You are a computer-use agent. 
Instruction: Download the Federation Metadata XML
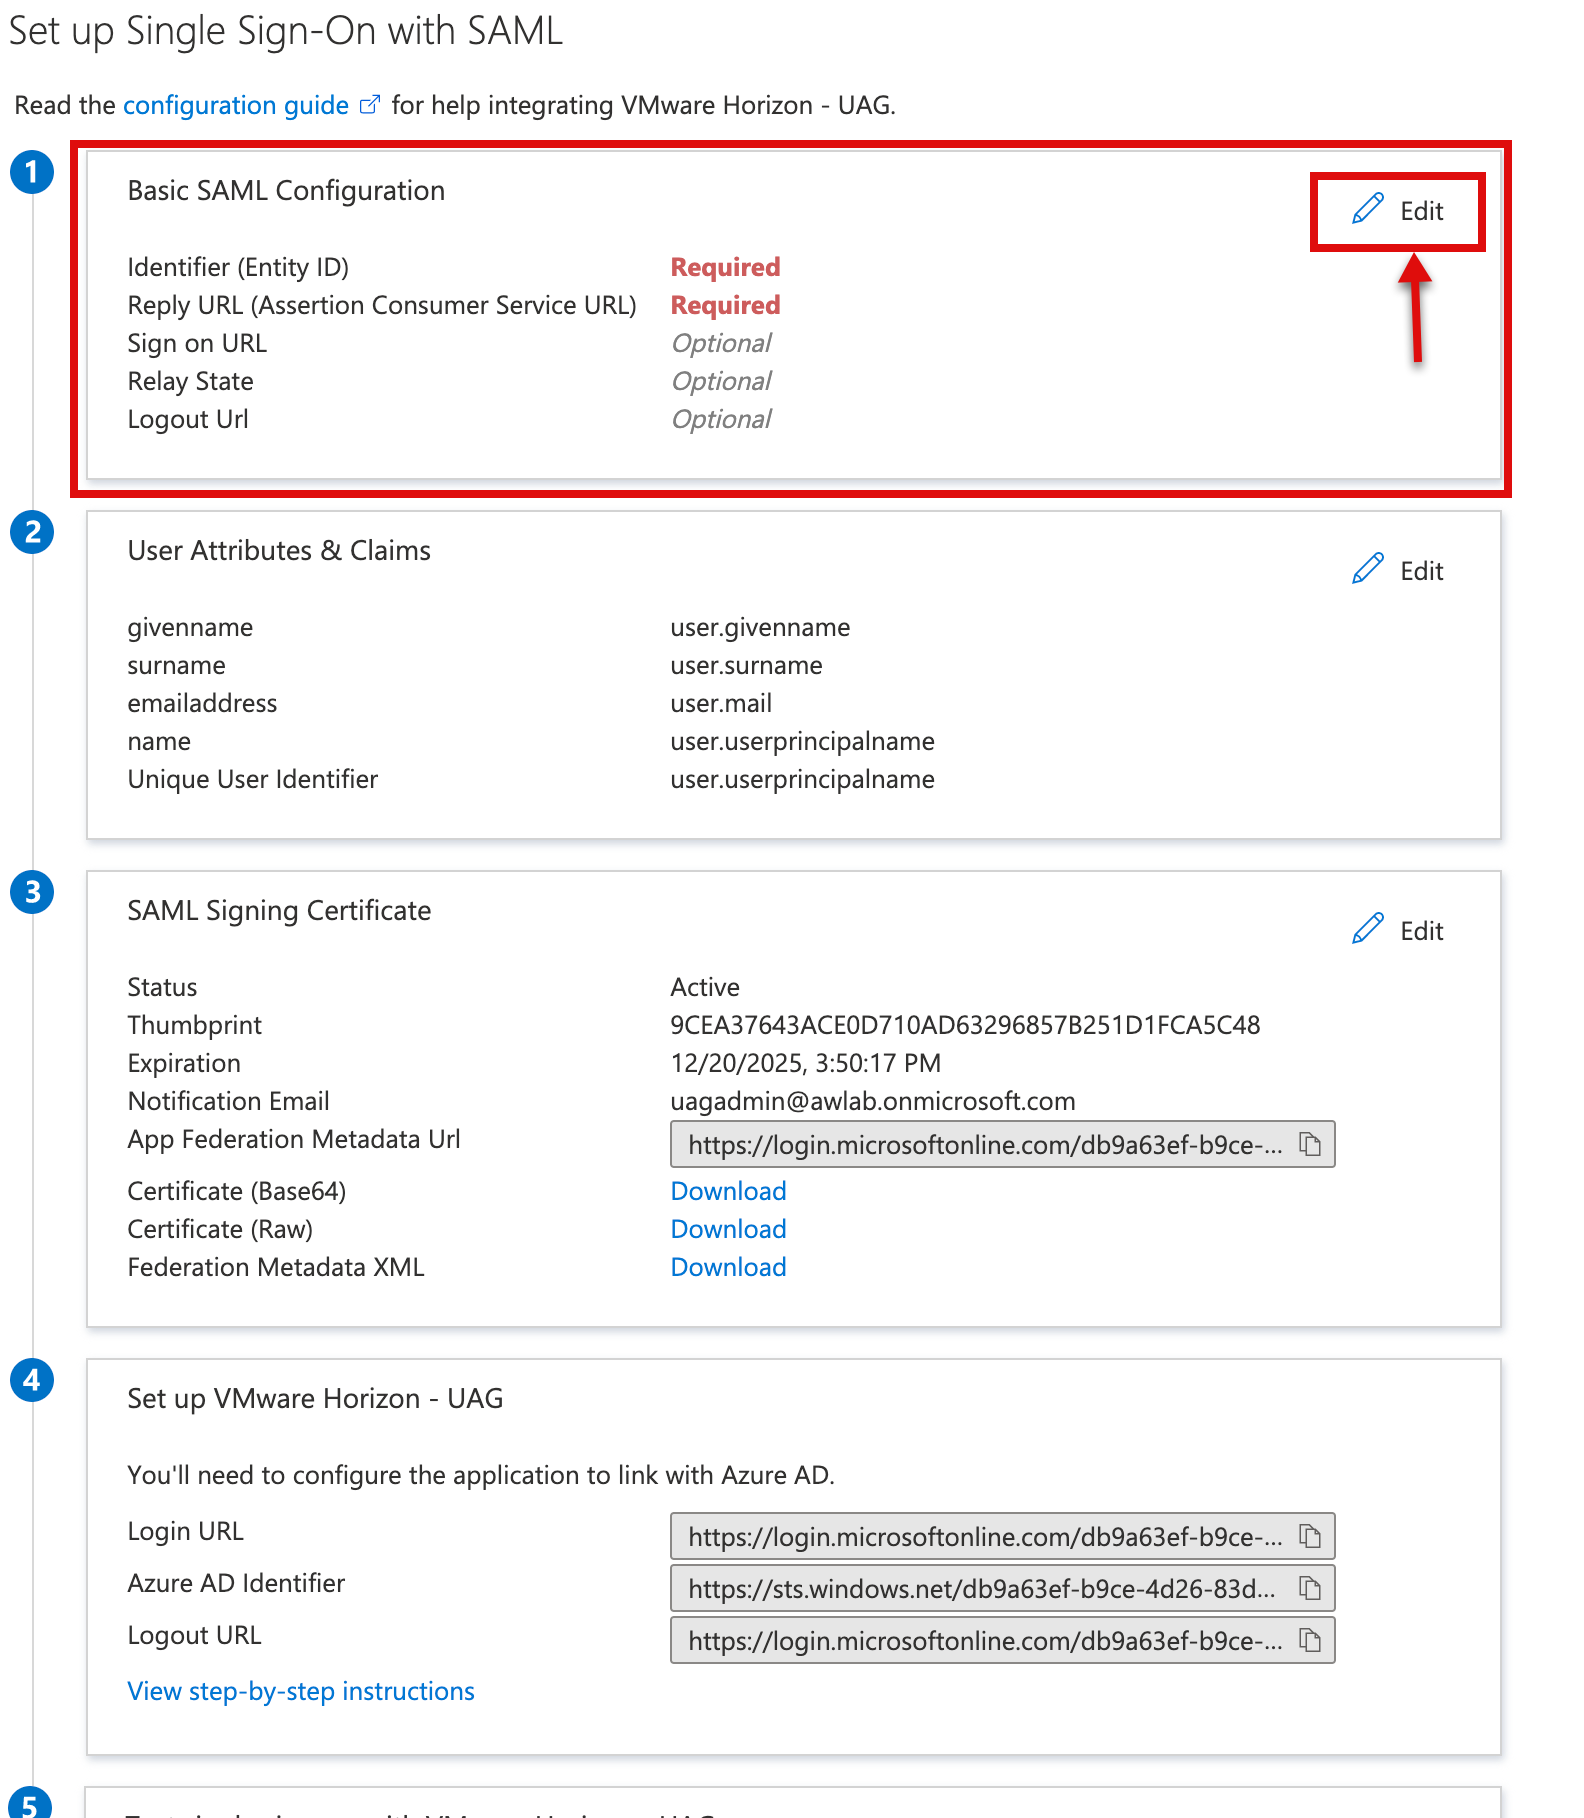click(728, 1267)
